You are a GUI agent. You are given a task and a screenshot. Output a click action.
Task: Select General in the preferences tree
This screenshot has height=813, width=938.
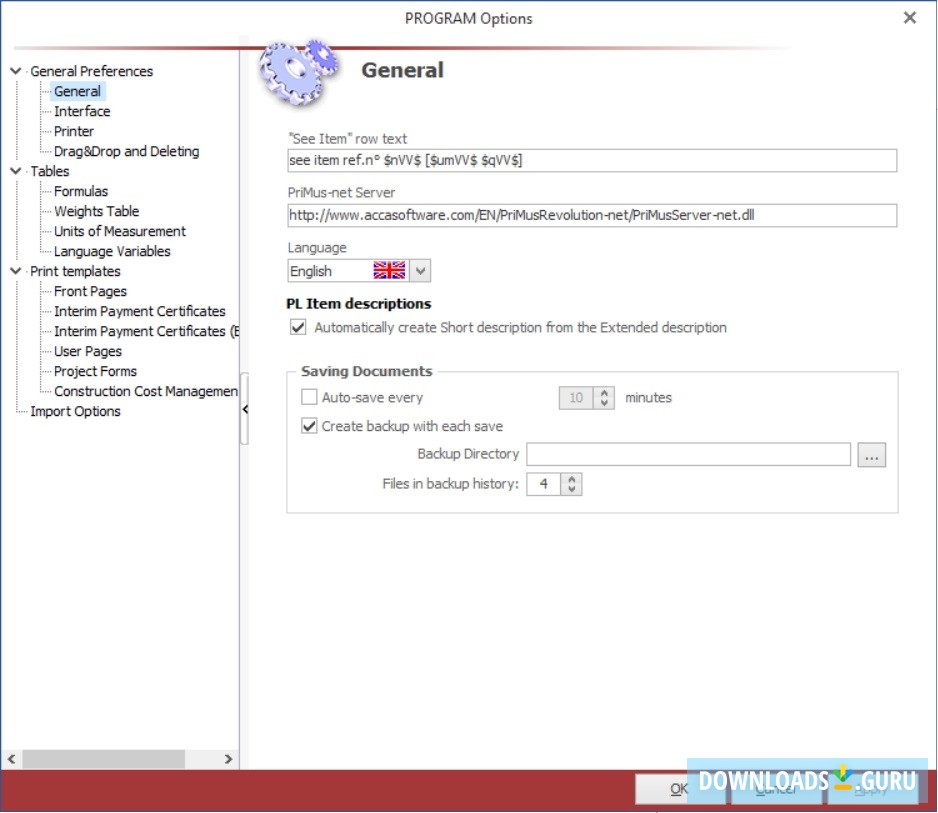pyautogui.click(x=77, y=91)
